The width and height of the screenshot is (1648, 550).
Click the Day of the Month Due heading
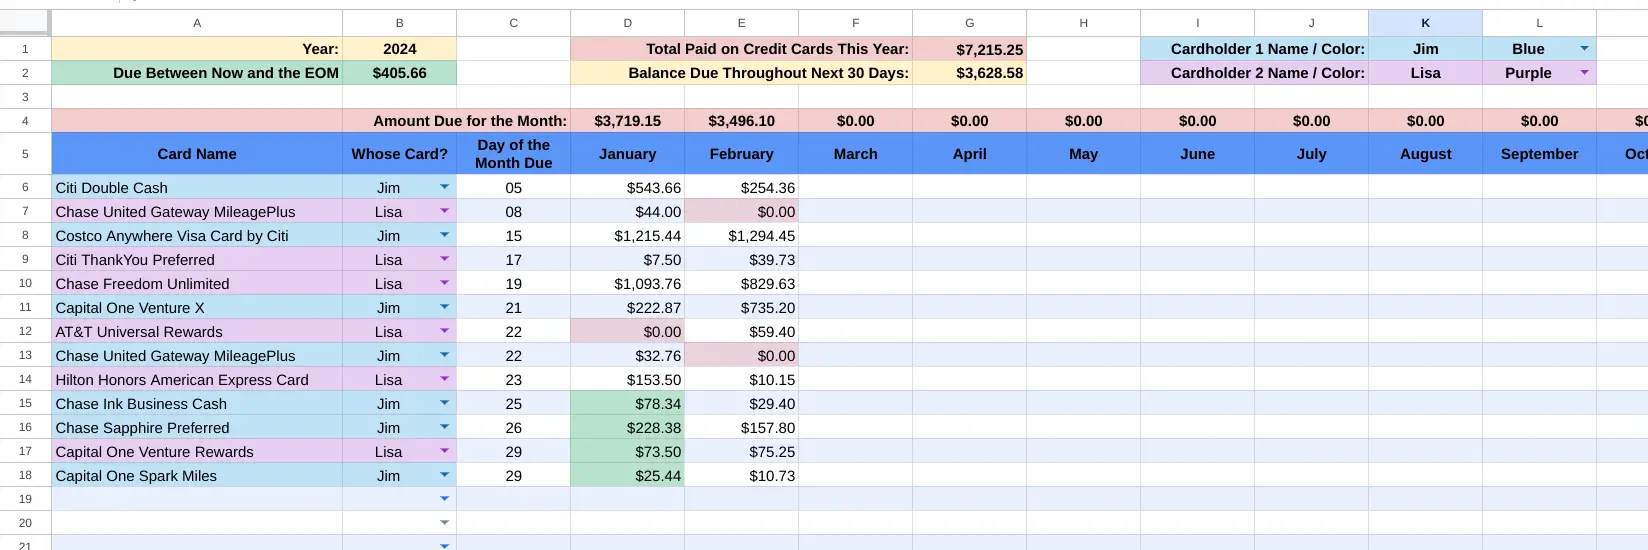[514, 154]
